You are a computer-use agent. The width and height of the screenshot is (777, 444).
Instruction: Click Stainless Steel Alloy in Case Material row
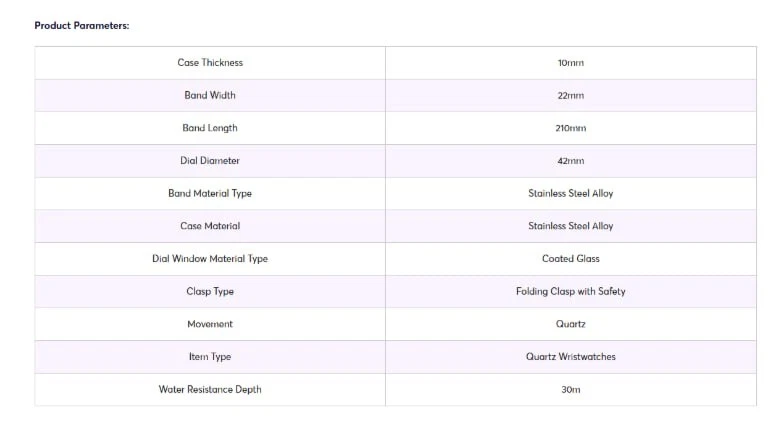tap(570, 226)
